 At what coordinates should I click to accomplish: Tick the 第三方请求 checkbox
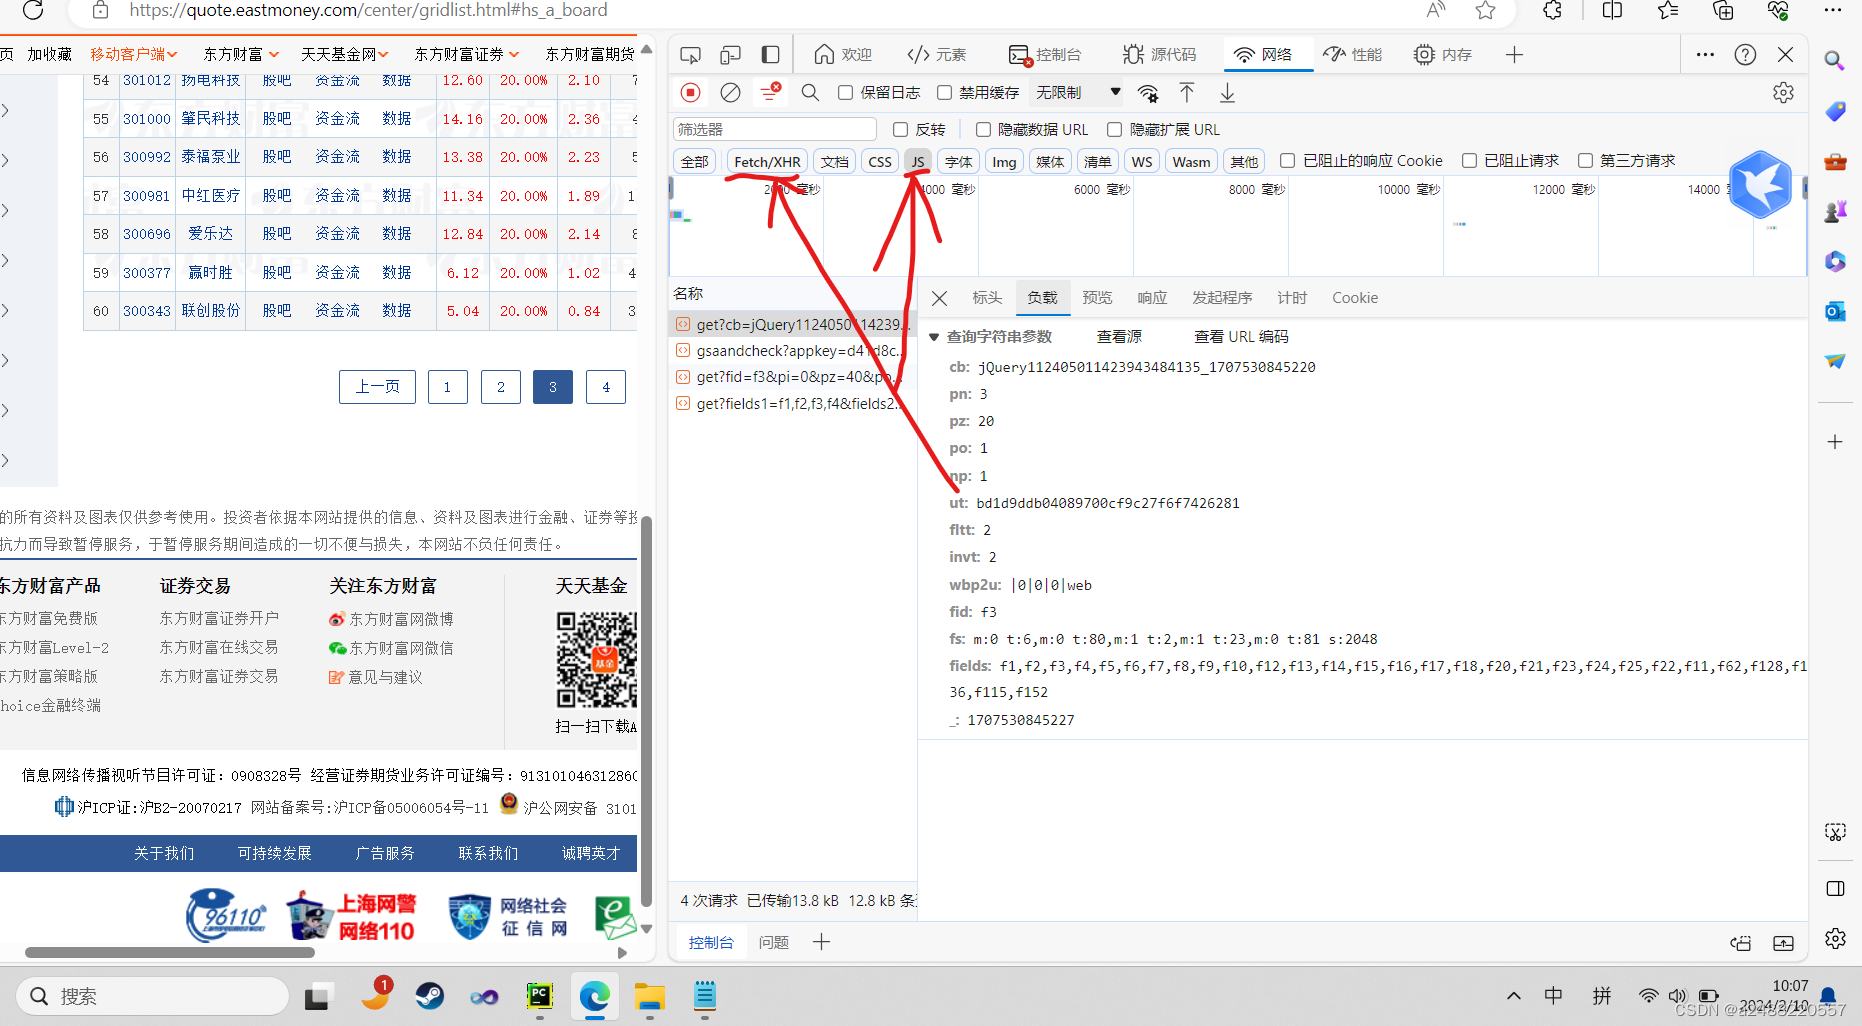pos(1585,161)
